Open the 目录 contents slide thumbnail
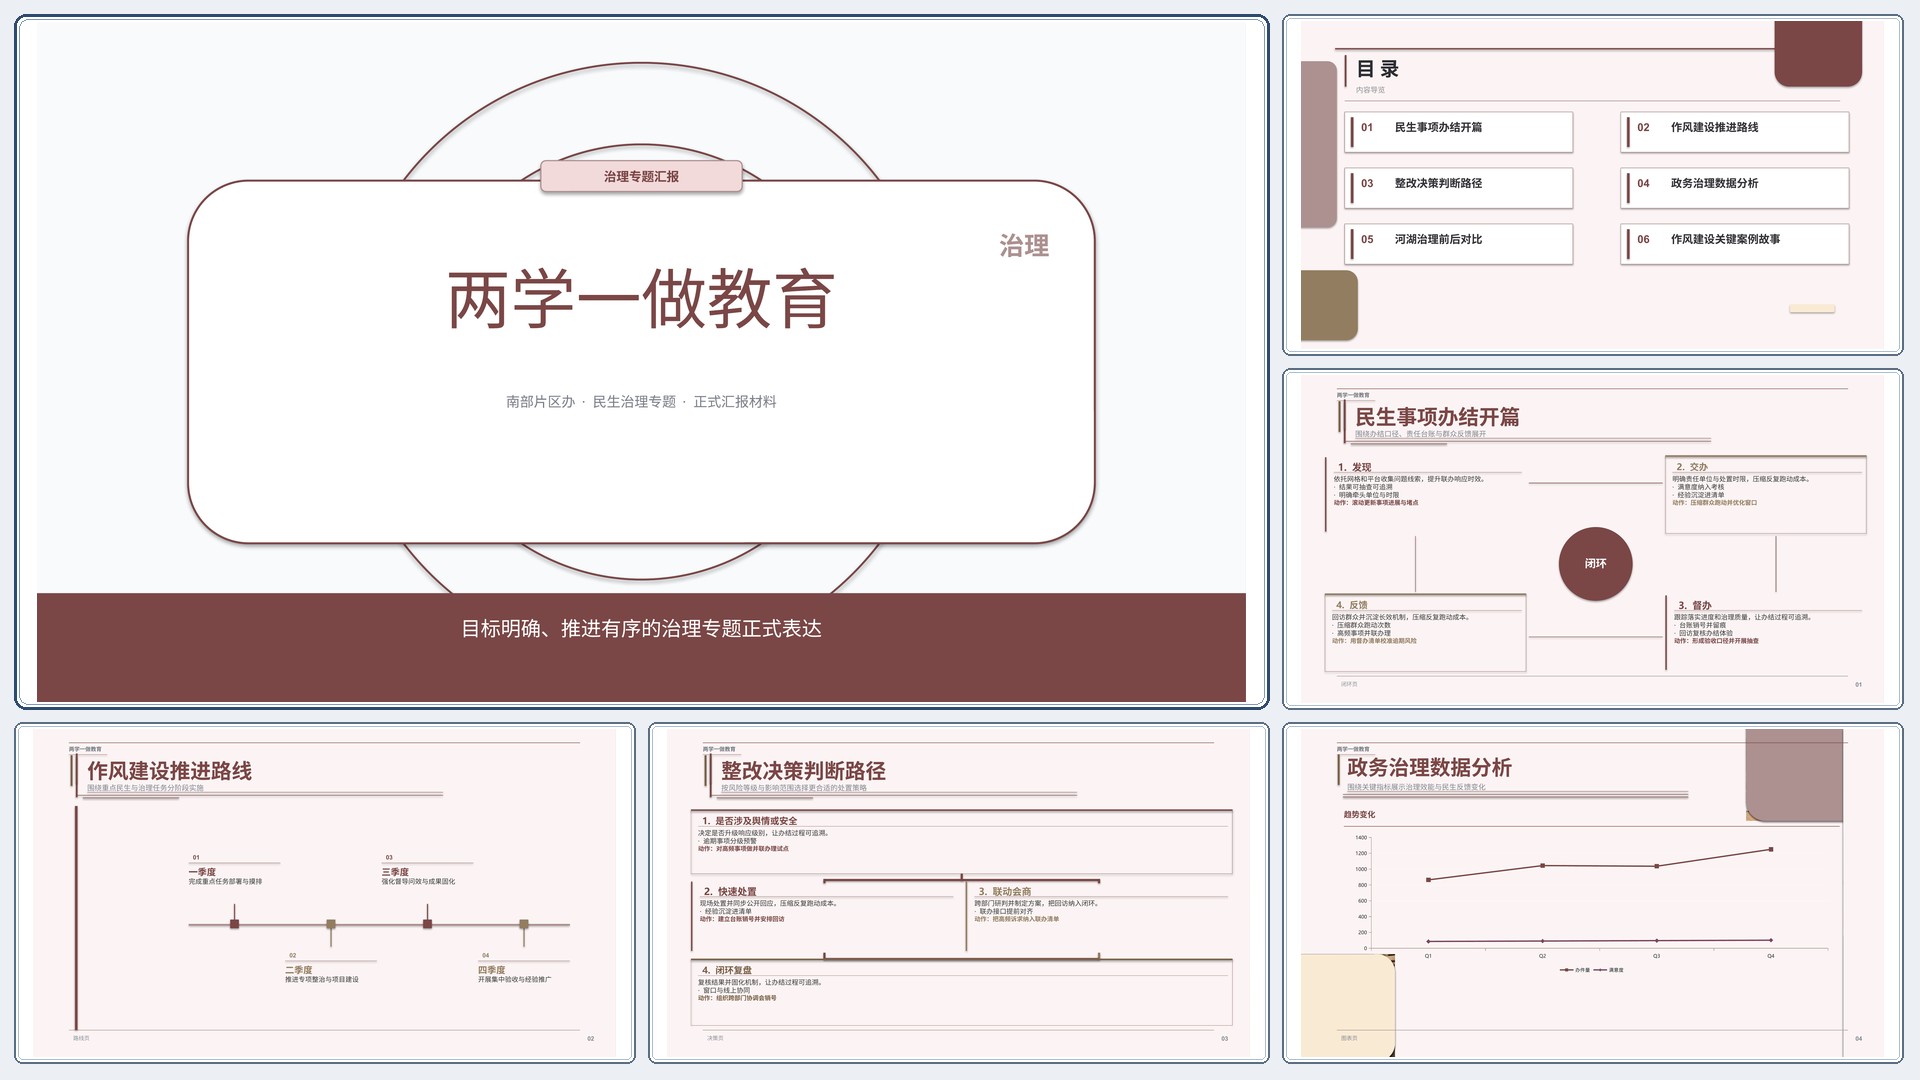This screenshot has height=1080, width=1920. click(1592, 185)
